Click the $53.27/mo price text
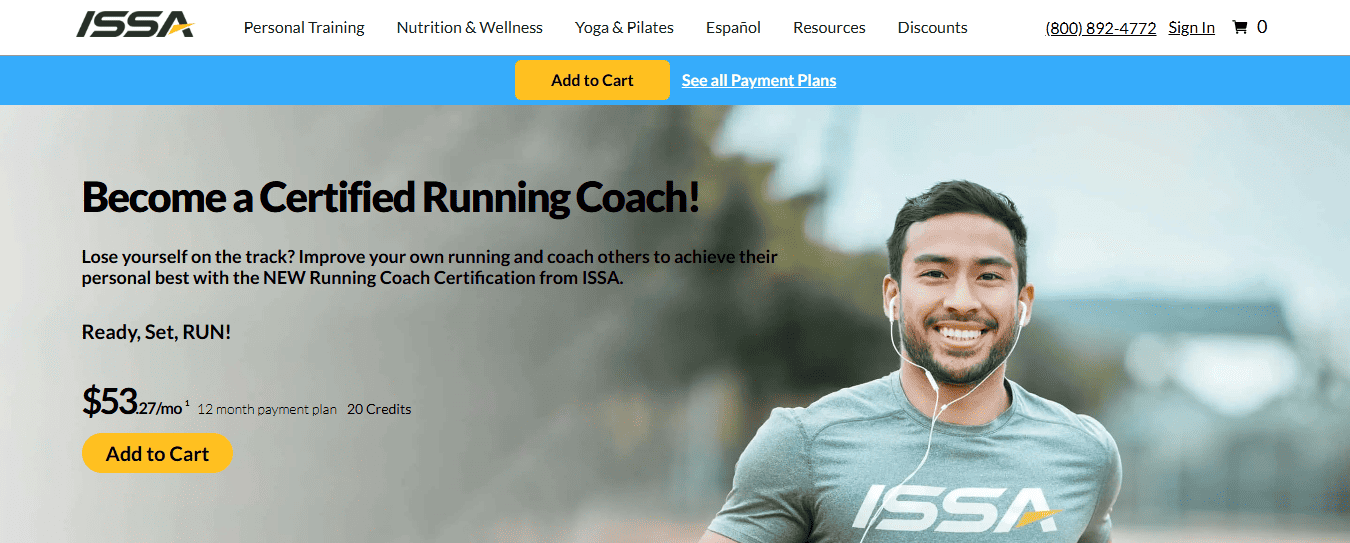1350x543 pixels. tap(132, 402)
